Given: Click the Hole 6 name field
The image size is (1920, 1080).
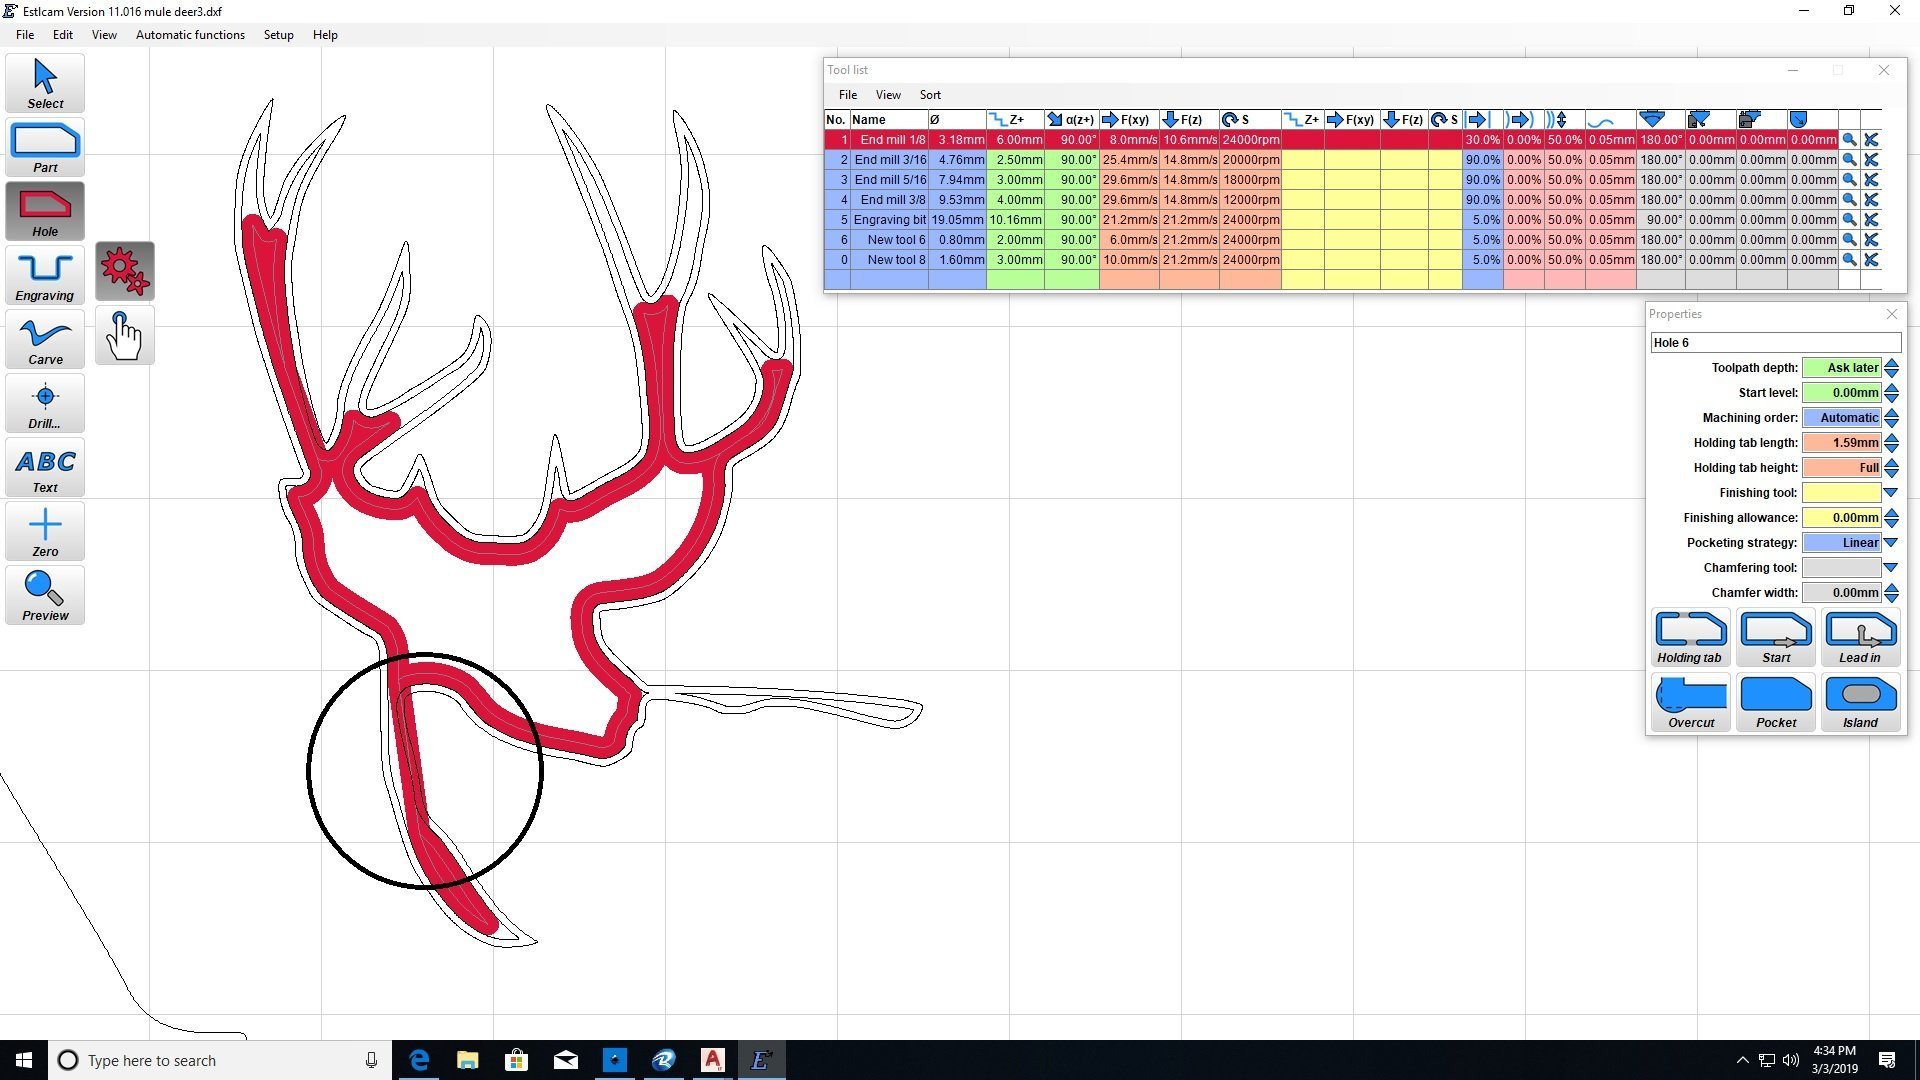Looking at the screenshot, I should tap(1774, 343).
